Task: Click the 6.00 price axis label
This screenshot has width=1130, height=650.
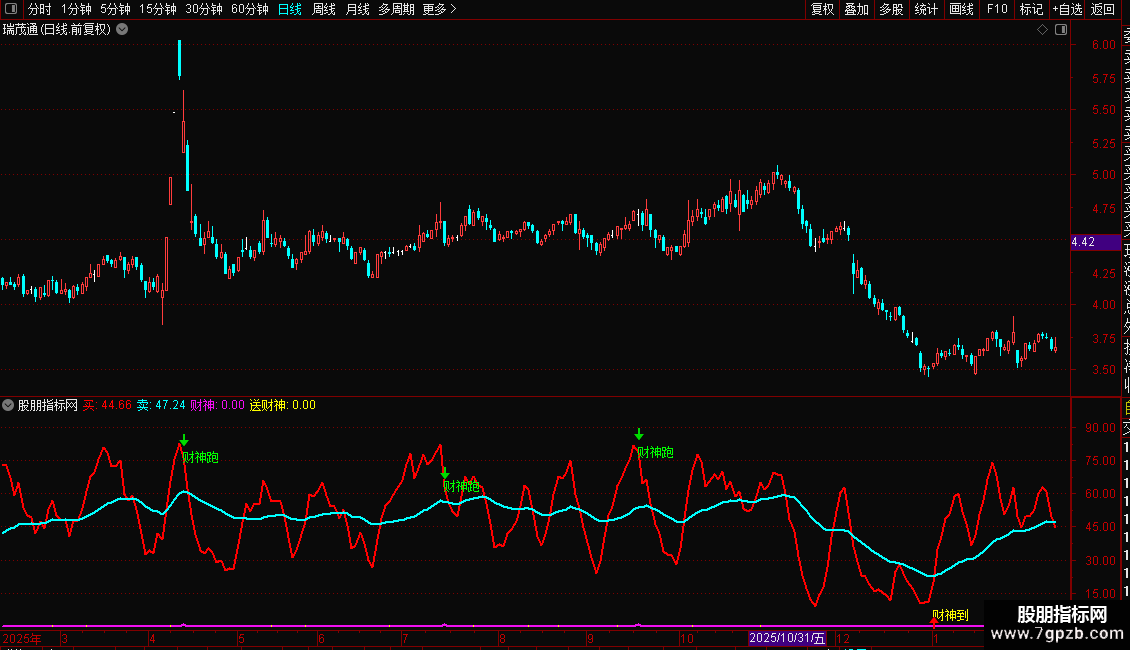Action: point(1103,45)
